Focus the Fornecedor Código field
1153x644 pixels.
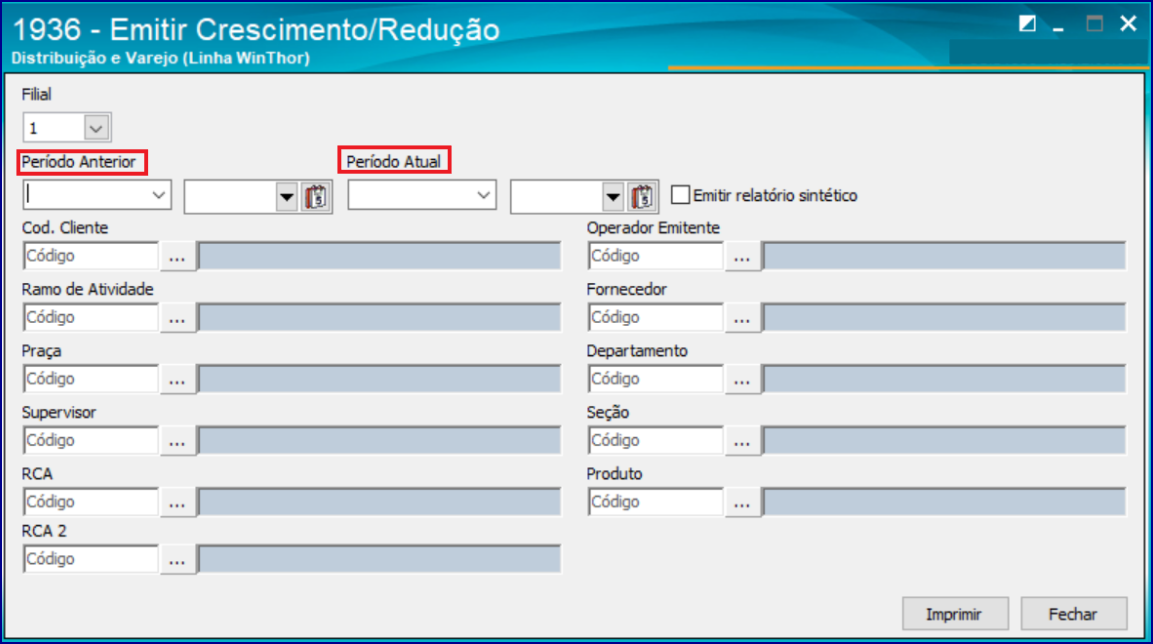coord(655,317)
